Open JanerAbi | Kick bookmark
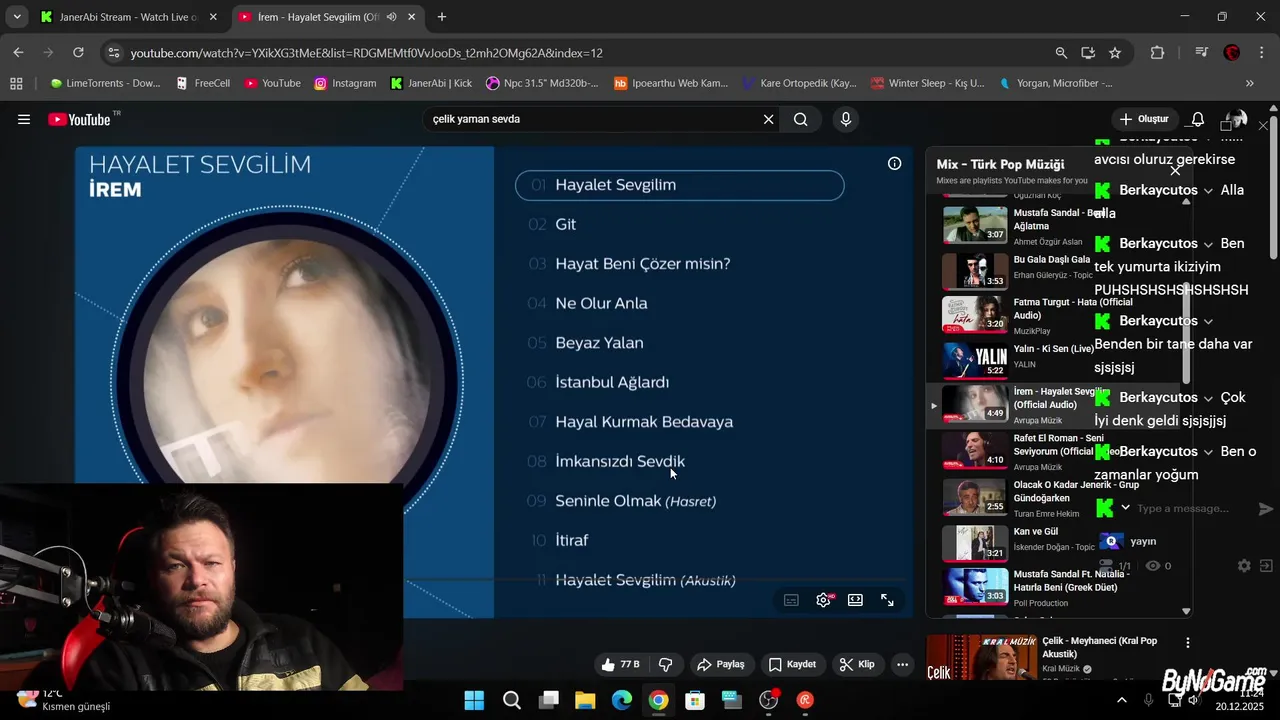Viewport: 1280px width, 720px height. pyautogui.click(x=431, y=83)
